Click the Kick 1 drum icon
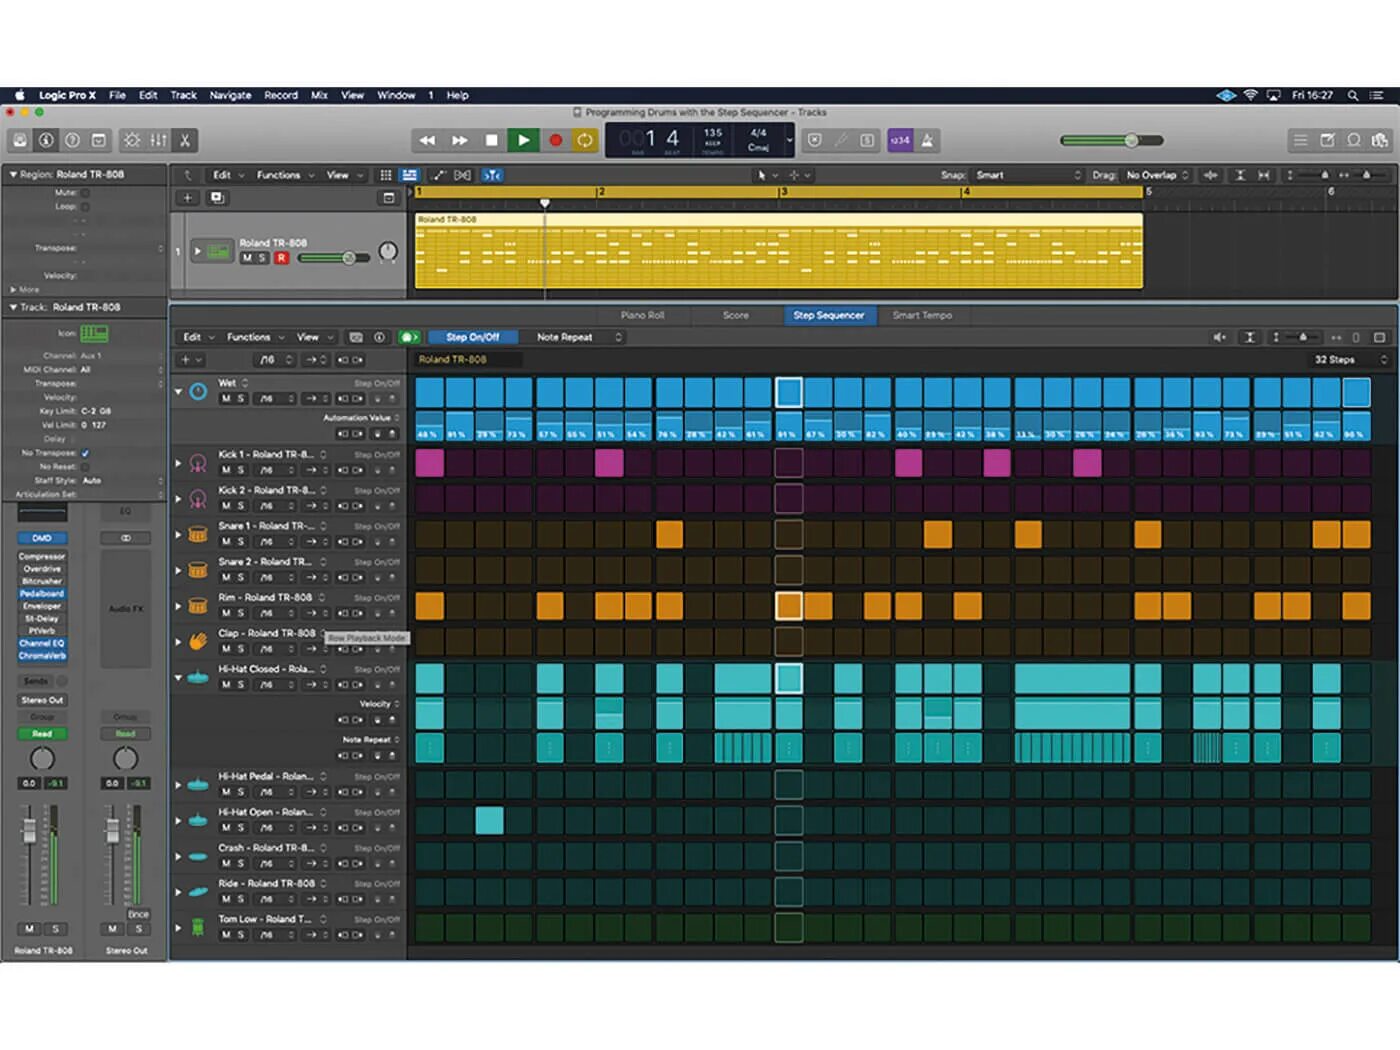 [x=198, y=463]
